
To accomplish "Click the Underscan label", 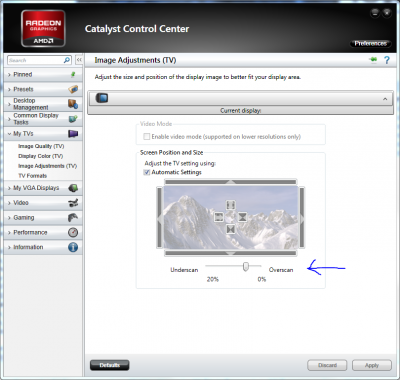I will click(184, 270).
